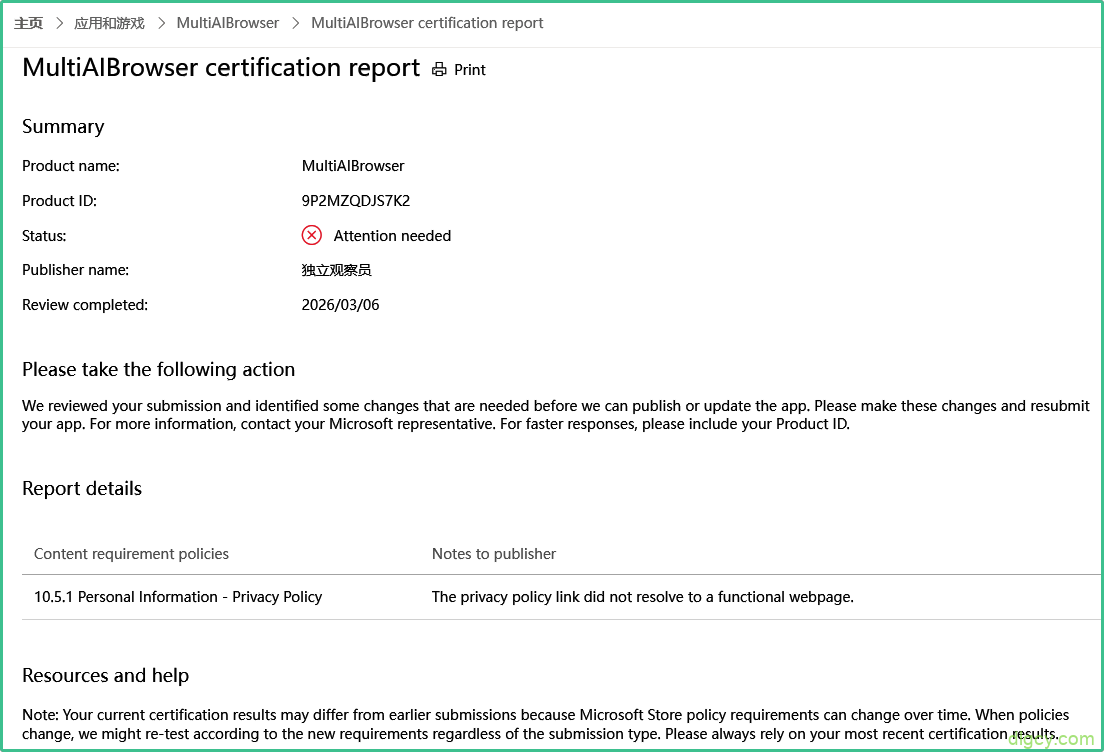The height and width of the screenshot is (752, 1104).
Task: Click the Report details heading
Action: coord(82,489)
